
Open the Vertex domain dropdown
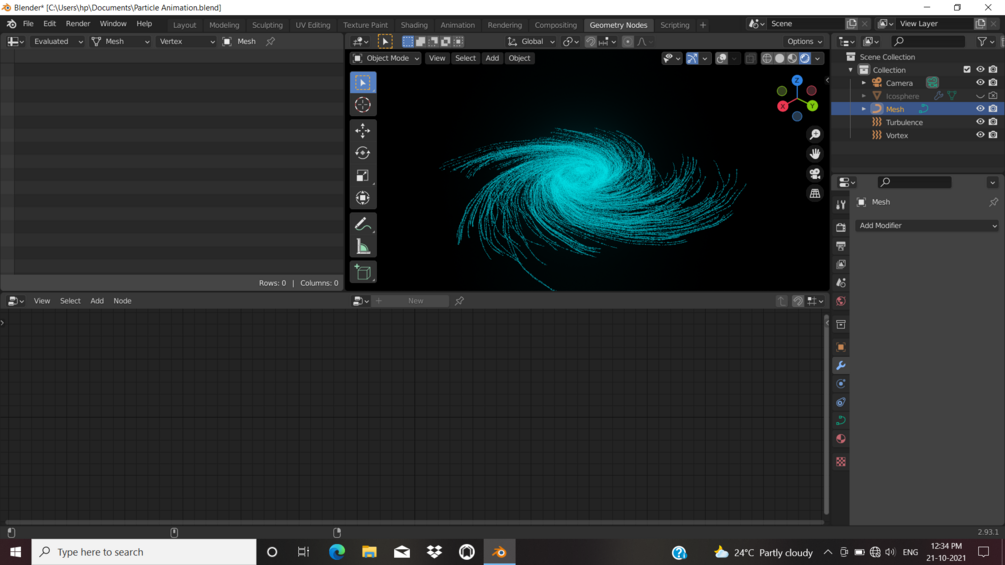[x=185, y=42]
